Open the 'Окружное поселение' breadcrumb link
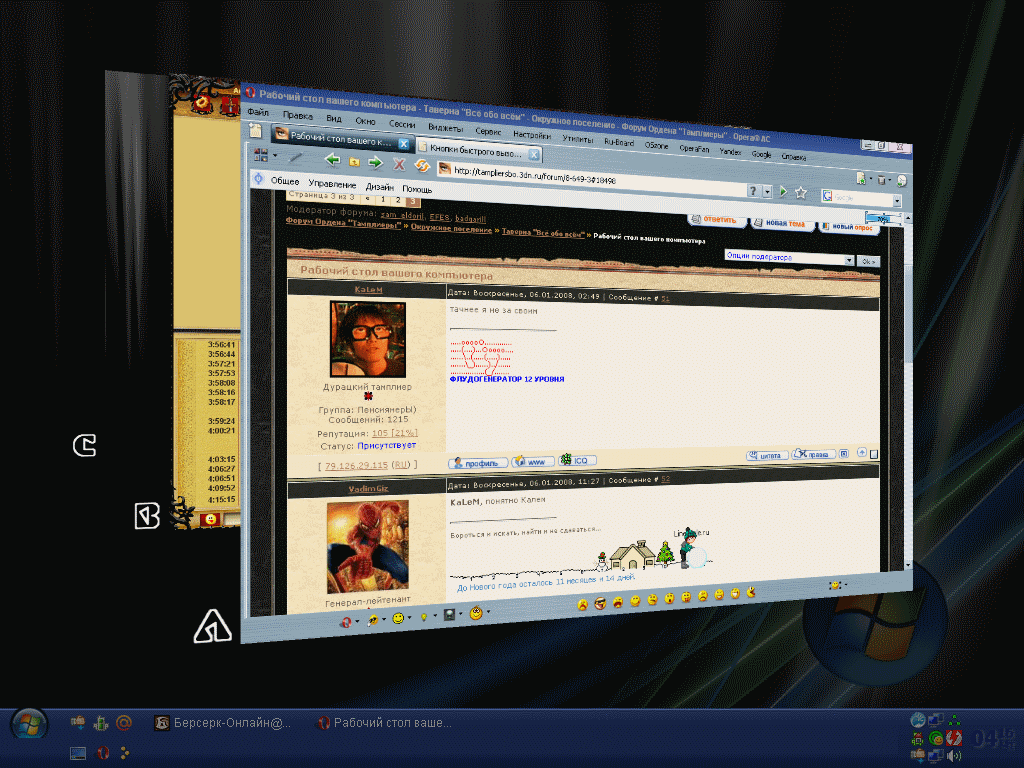 (451, 229)
